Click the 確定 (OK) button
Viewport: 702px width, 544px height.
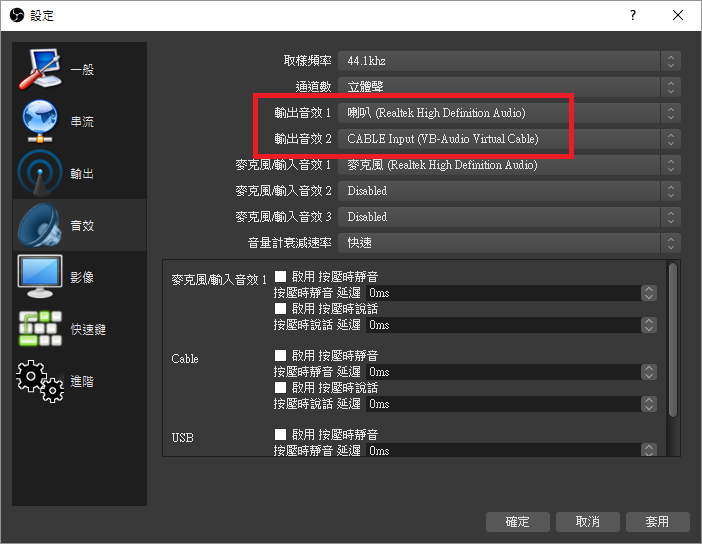(x=518, y=522)
